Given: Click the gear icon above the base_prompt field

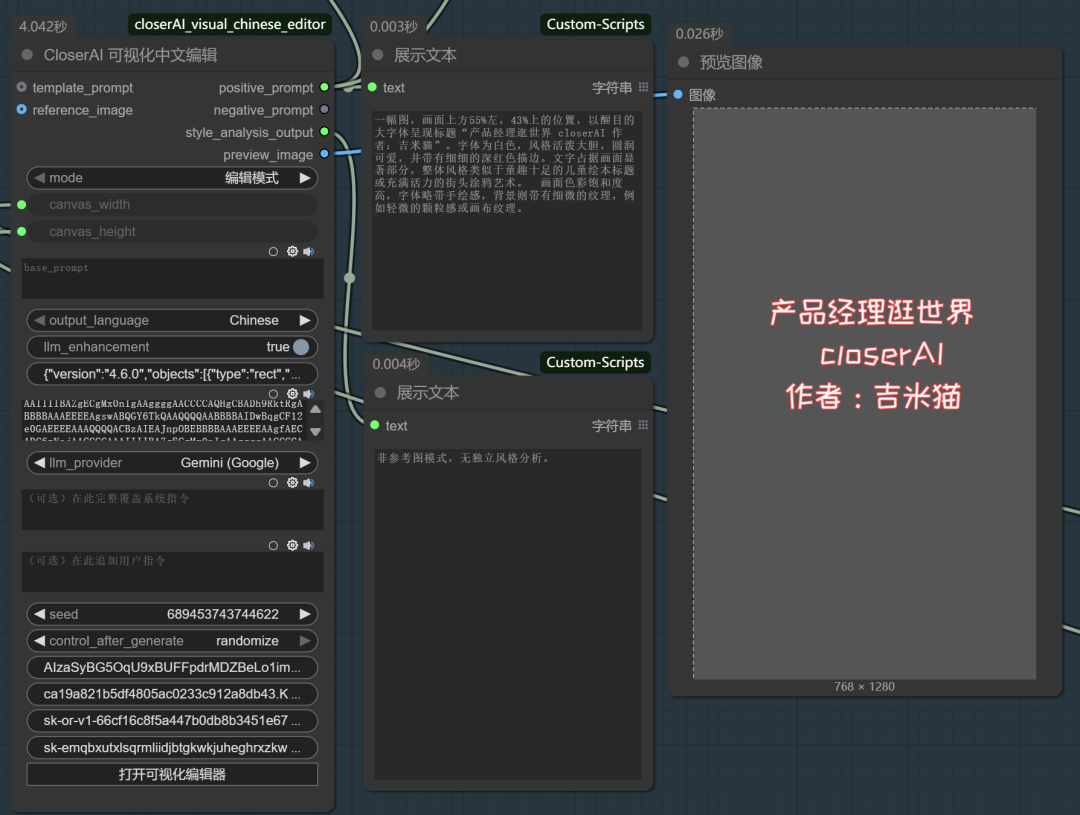Looking at the screenshot, I should point(292,251).
